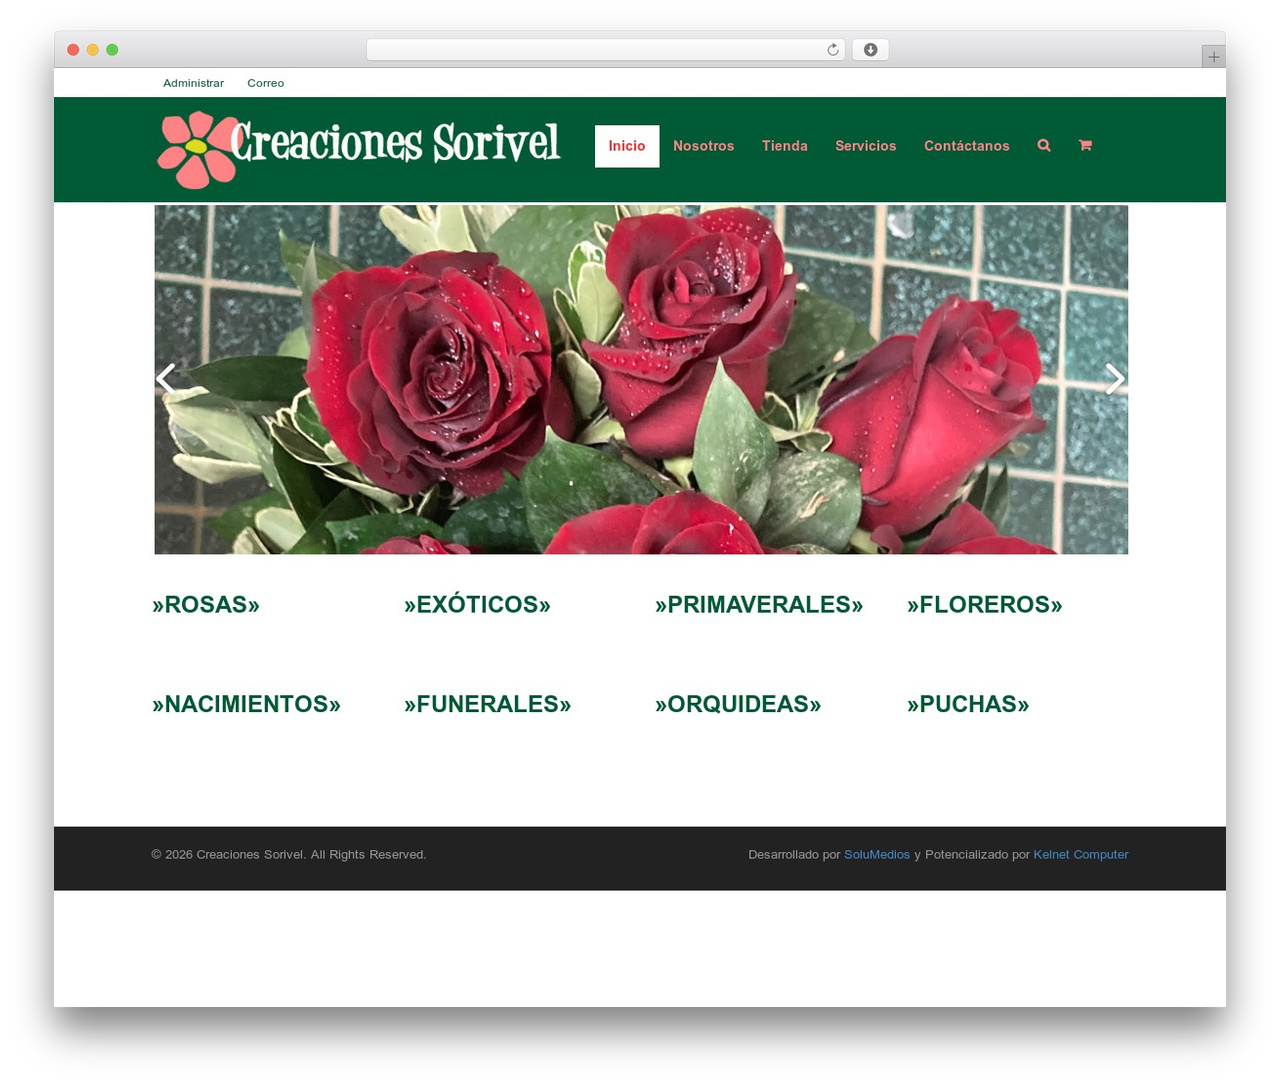
Task: Open the »EXÓTICOS» category
Action: click(x=477, y=605)
